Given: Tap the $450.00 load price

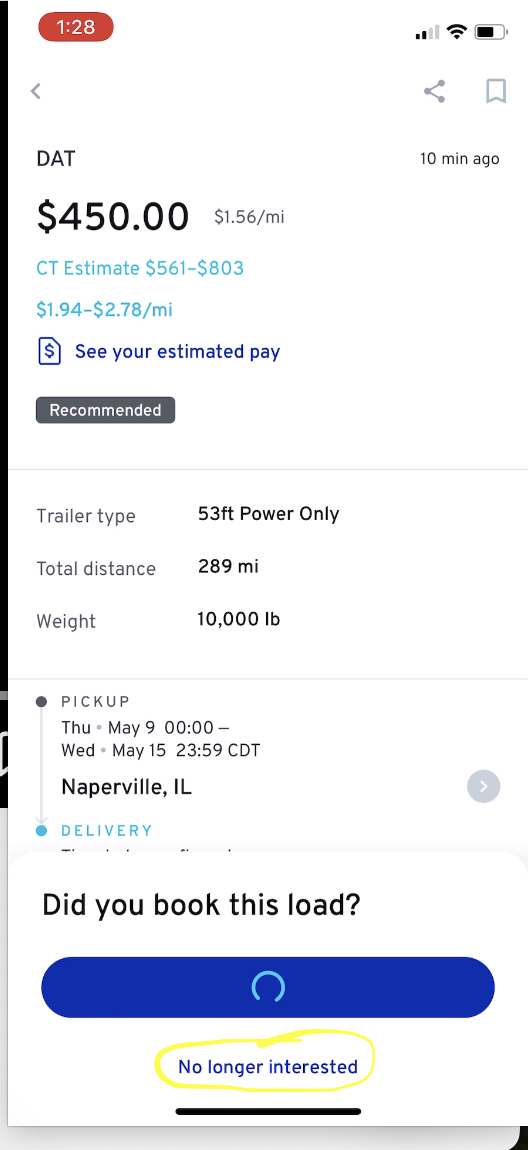Looking at the screenshot, I should point(113,216).
